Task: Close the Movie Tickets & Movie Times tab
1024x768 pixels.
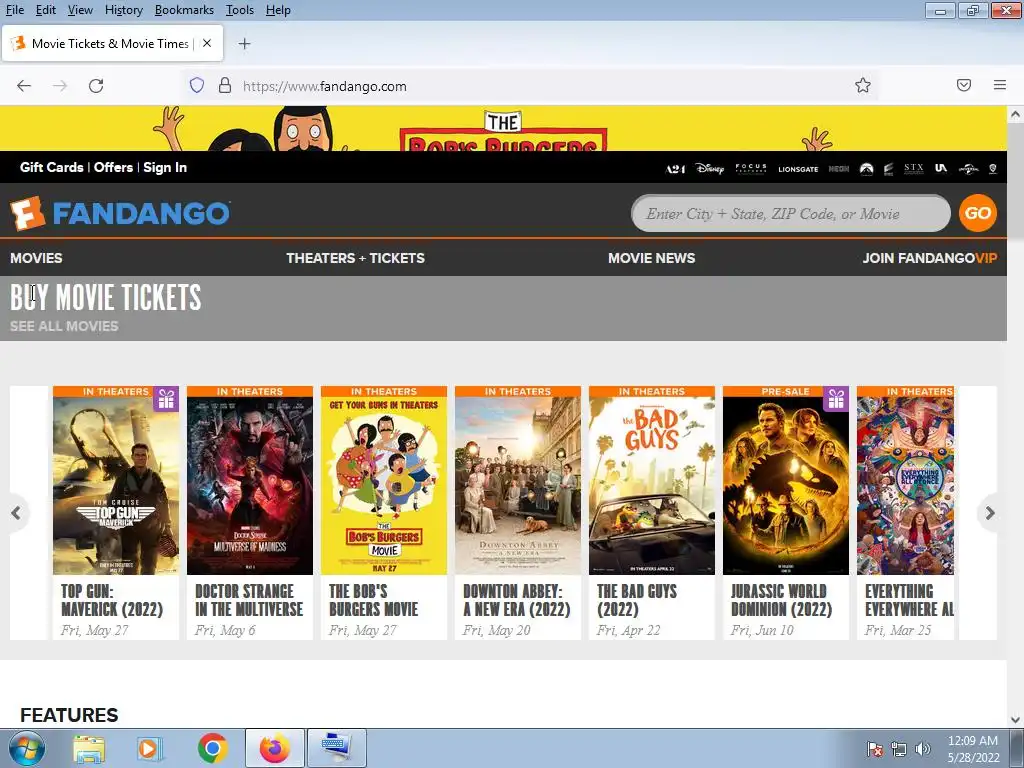Action: (207, 43)
